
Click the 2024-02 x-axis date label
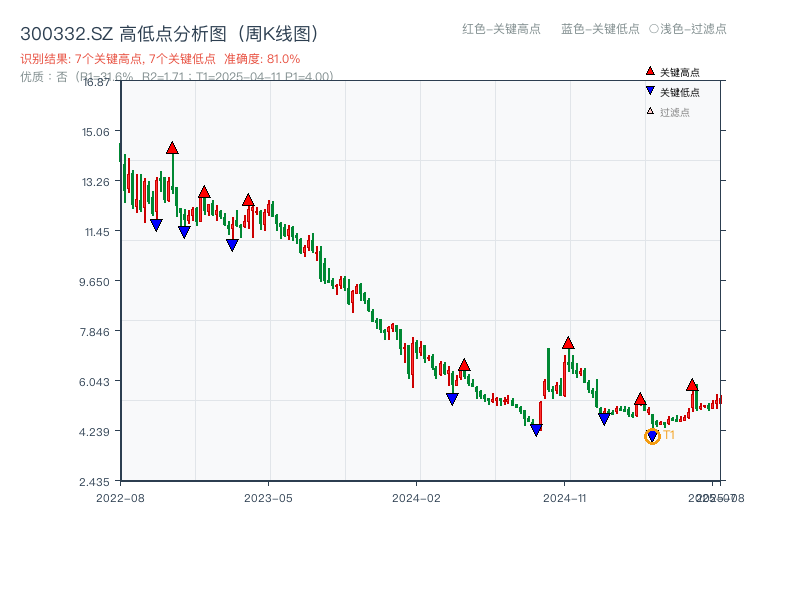[416, 497]
